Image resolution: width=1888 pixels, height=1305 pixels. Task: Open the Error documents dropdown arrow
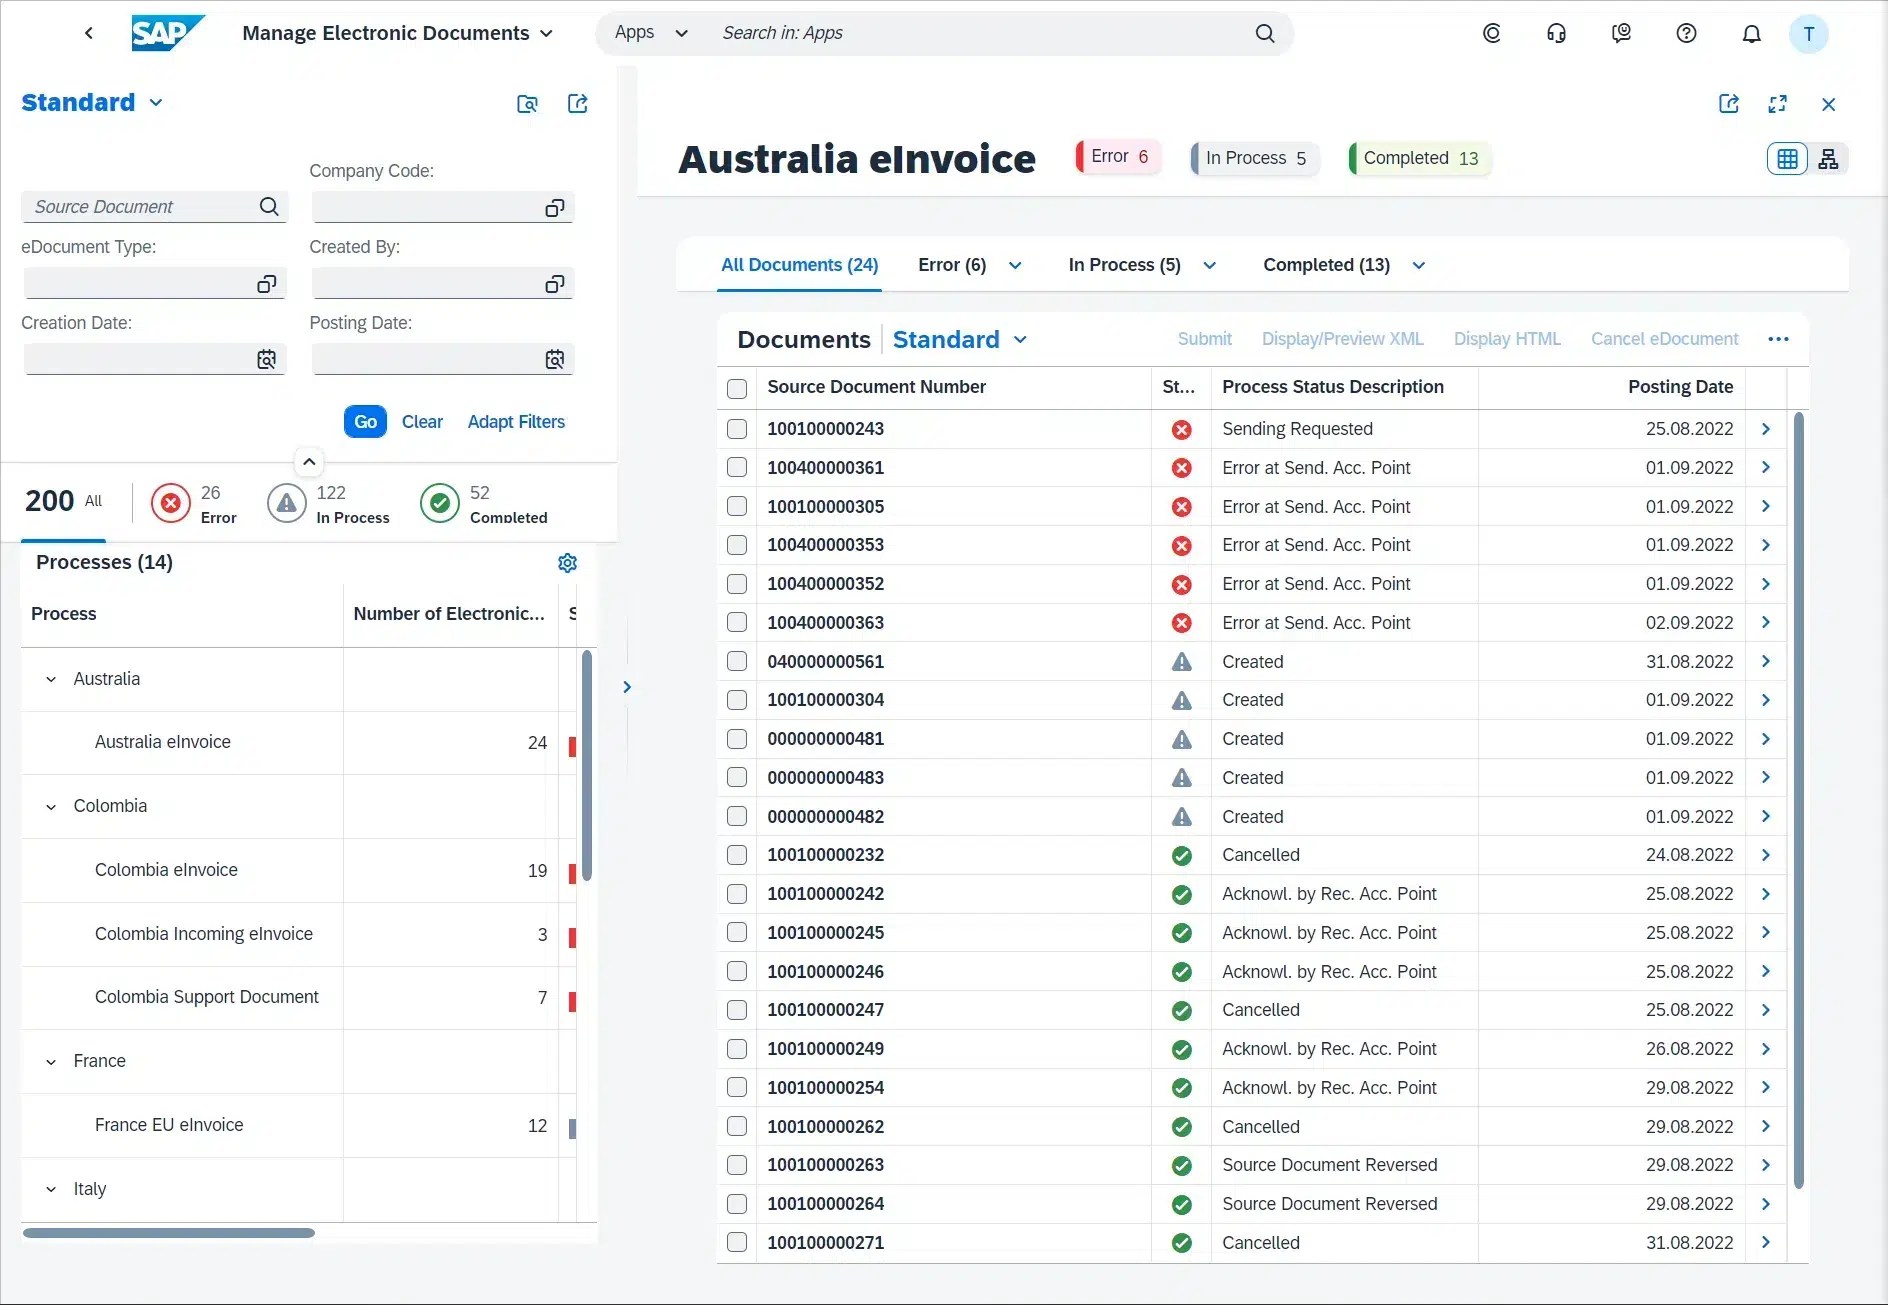1016,265
